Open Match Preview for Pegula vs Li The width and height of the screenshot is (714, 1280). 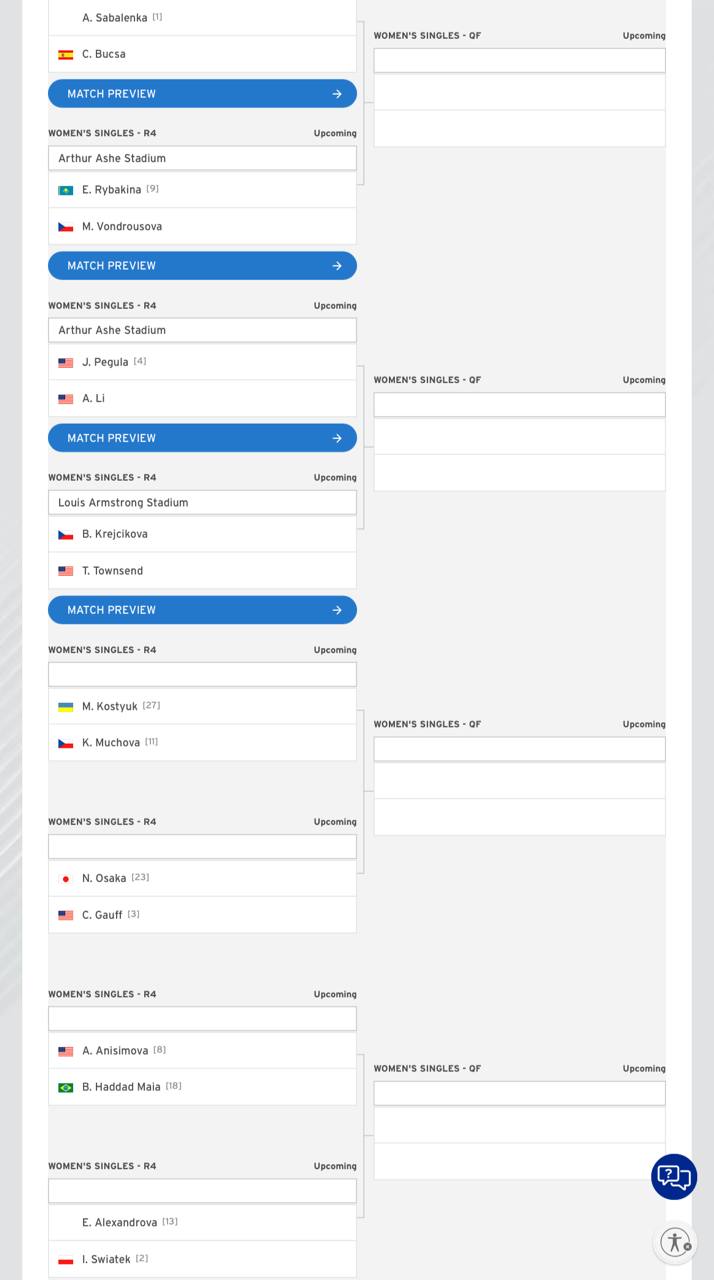[x=202, y=438]
